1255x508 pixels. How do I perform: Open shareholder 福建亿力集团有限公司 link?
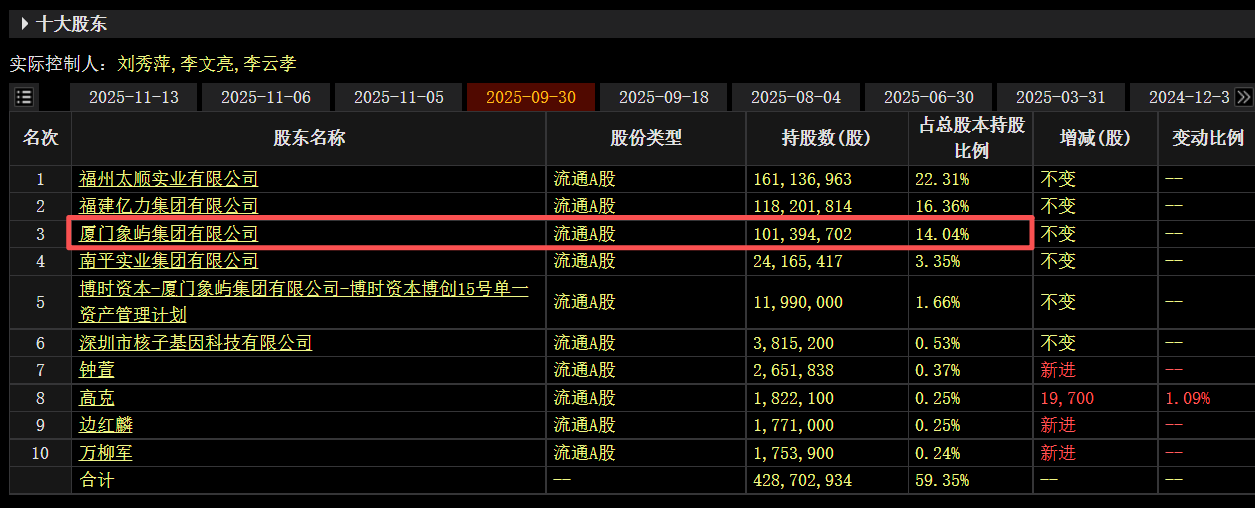(x=169, y=206)
